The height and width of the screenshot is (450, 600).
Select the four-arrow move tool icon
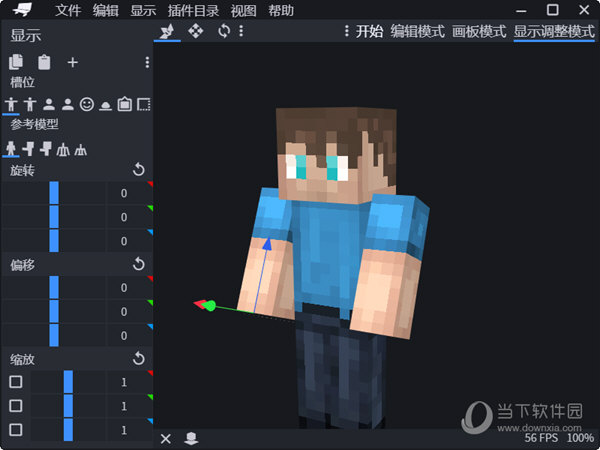click(196, 31)
